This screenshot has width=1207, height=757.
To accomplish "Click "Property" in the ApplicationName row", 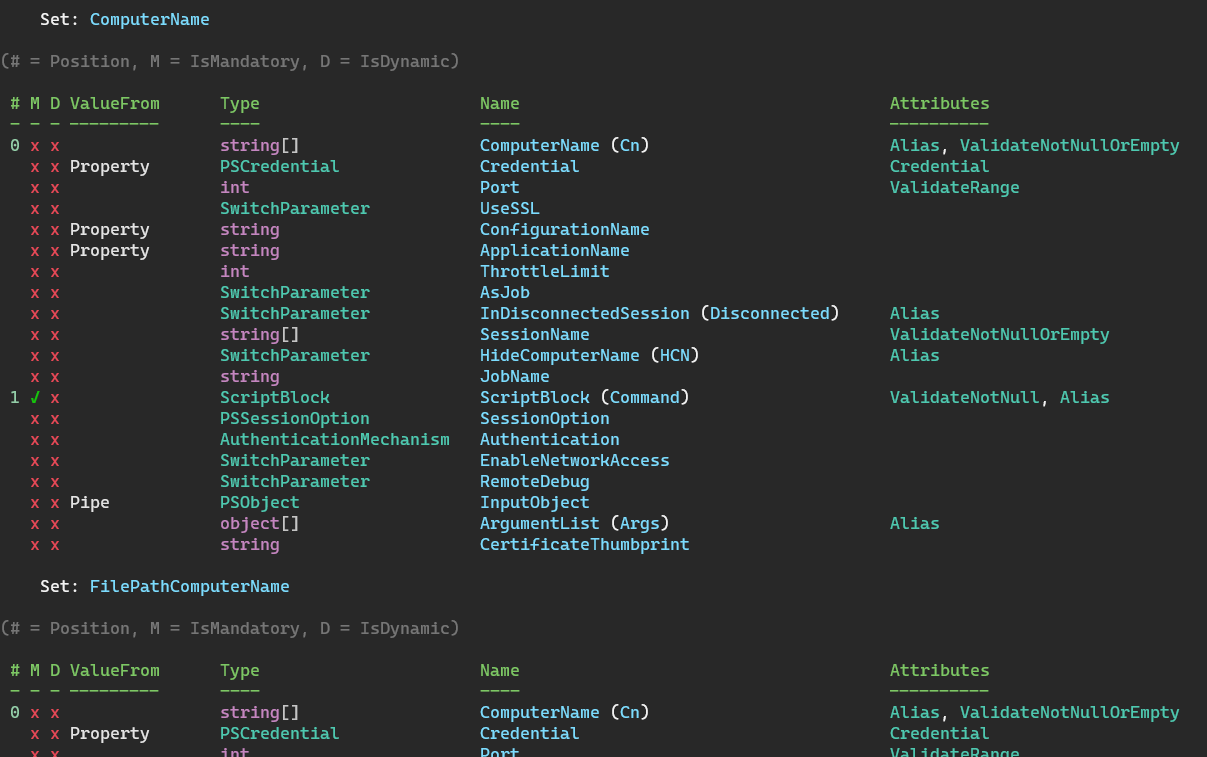I will (x=110, y=250).
